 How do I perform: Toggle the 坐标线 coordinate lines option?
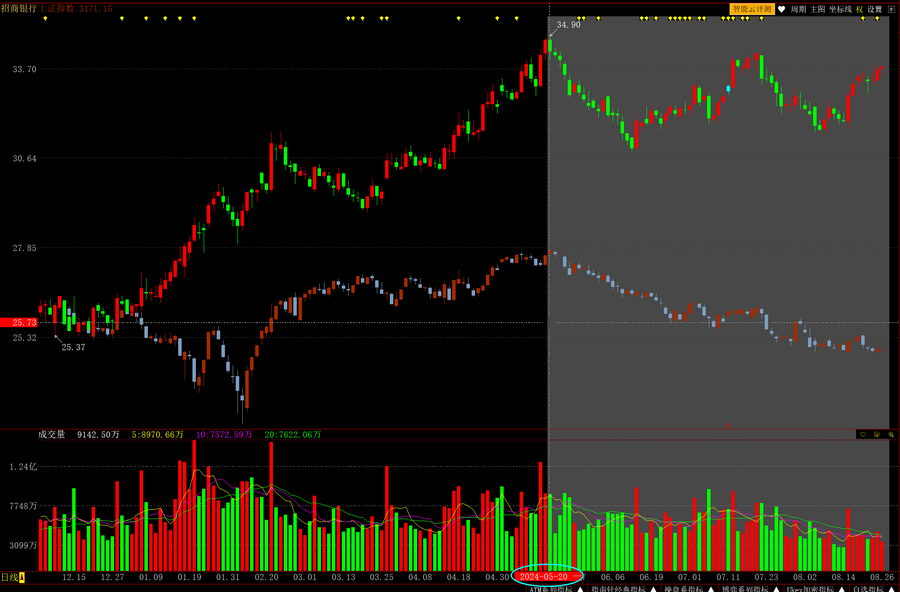(x=840, y=9)
